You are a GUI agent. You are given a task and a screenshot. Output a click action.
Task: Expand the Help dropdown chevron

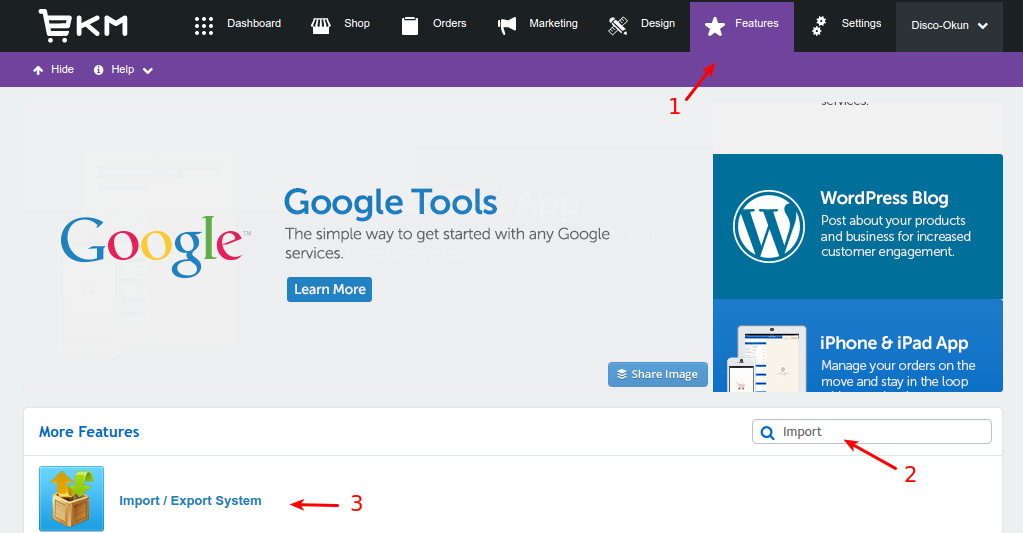pos(148,70)
